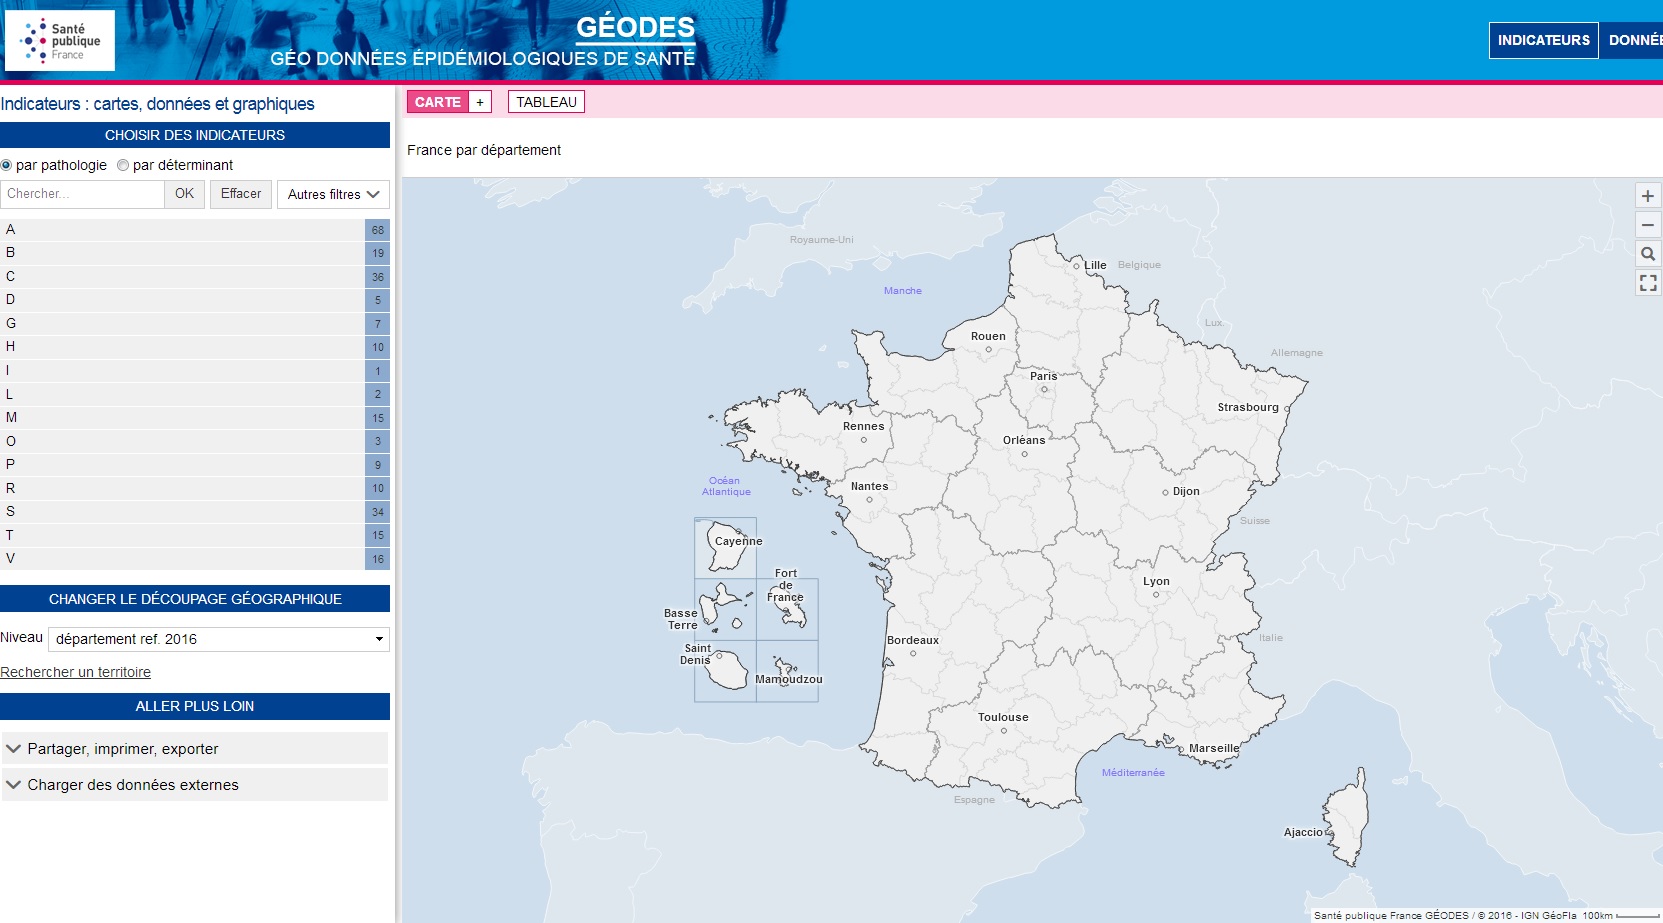
Task: Switch to the TABLEAU tab
Action: (546, 102)
